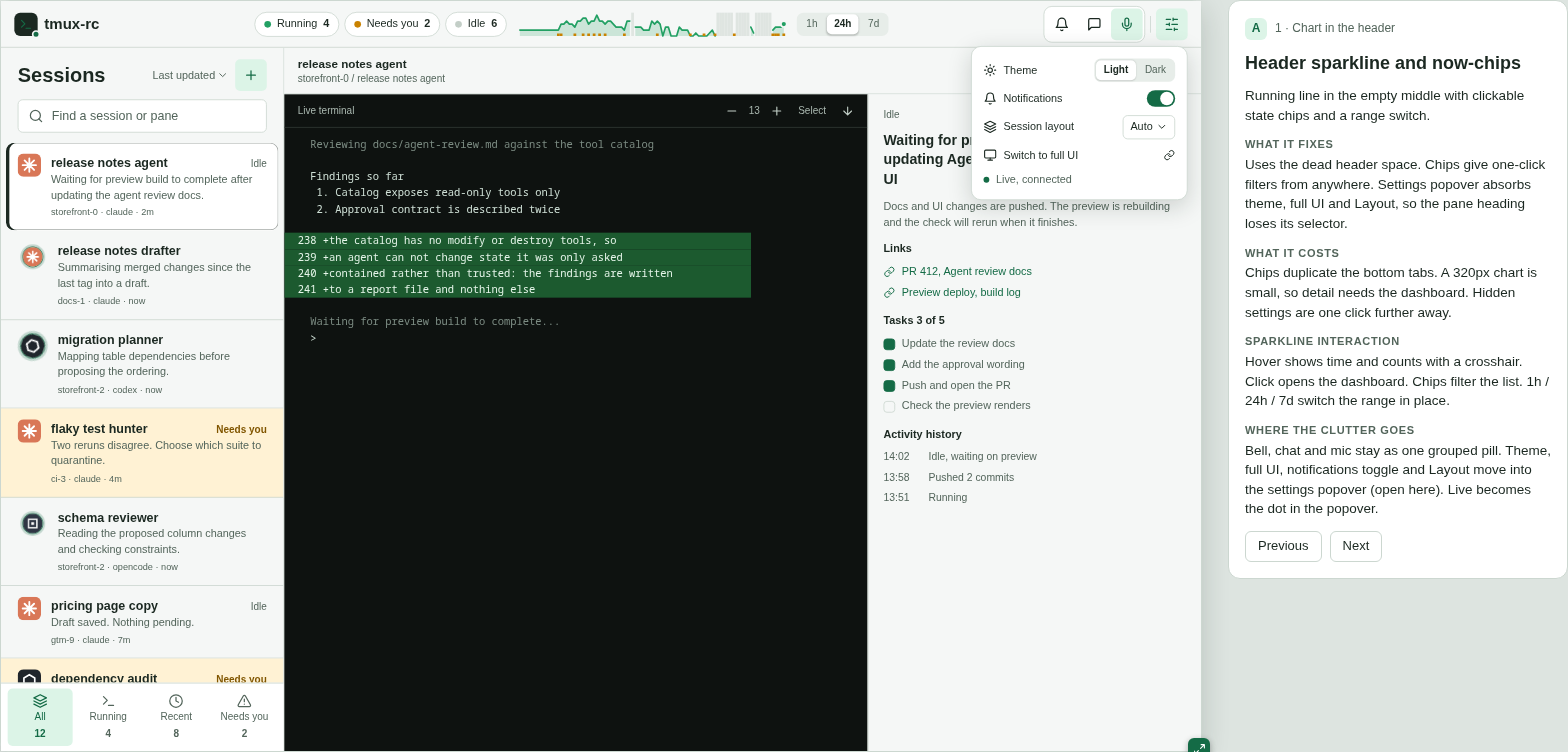Open the Running tab in the bottom bar

click(x=108, y=717)
